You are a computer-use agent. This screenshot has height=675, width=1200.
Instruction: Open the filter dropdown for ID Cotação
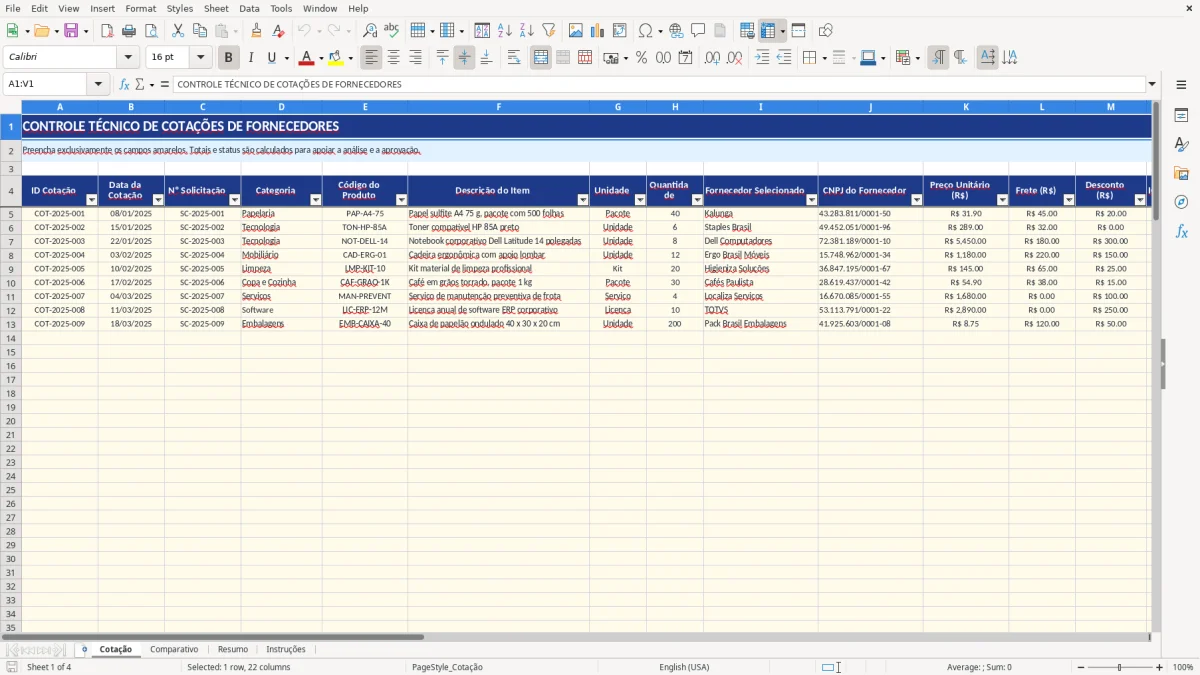[x=91, y=200]
